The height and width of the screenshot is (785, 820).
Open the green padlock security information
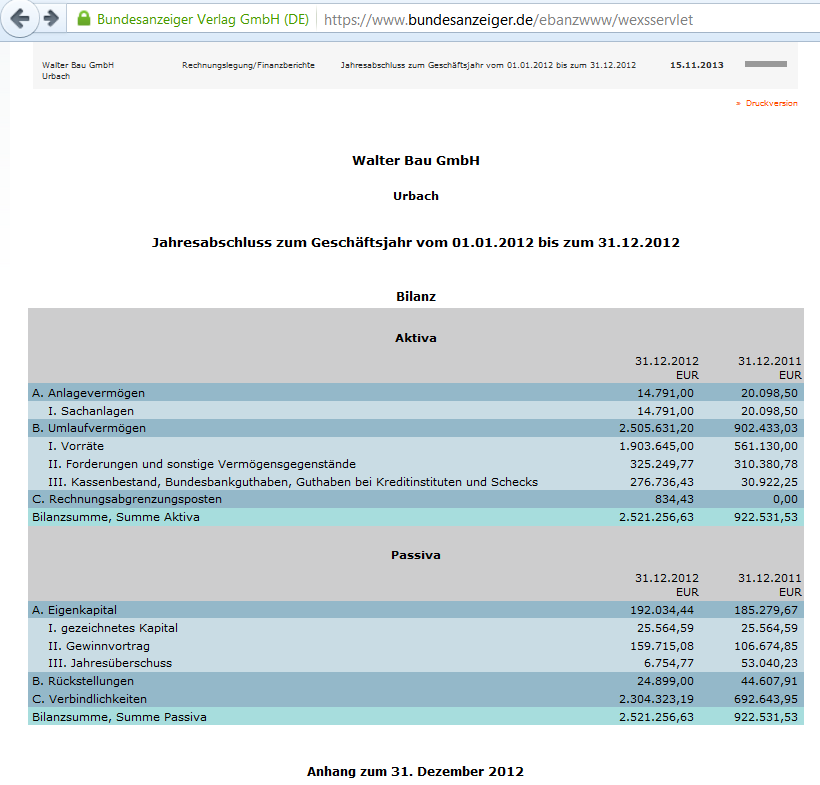pos(86,17)
